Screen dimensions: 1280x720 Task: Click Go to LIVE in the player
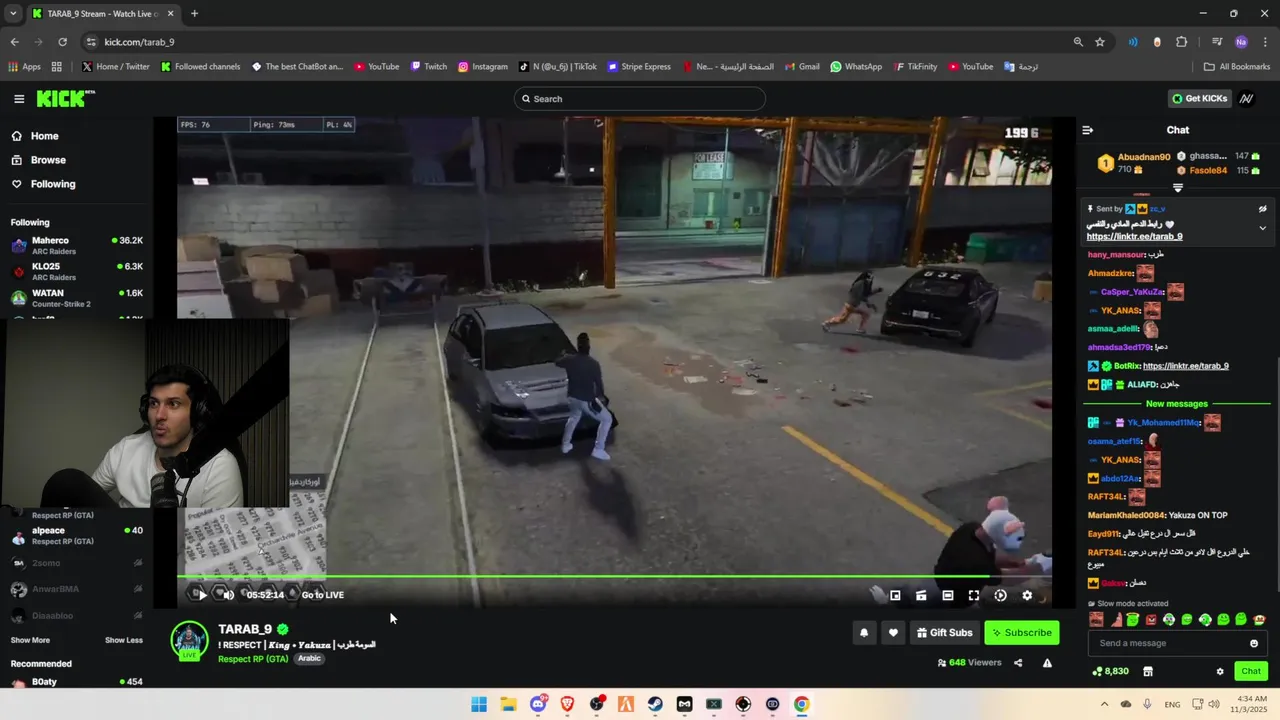pos(322,595)
